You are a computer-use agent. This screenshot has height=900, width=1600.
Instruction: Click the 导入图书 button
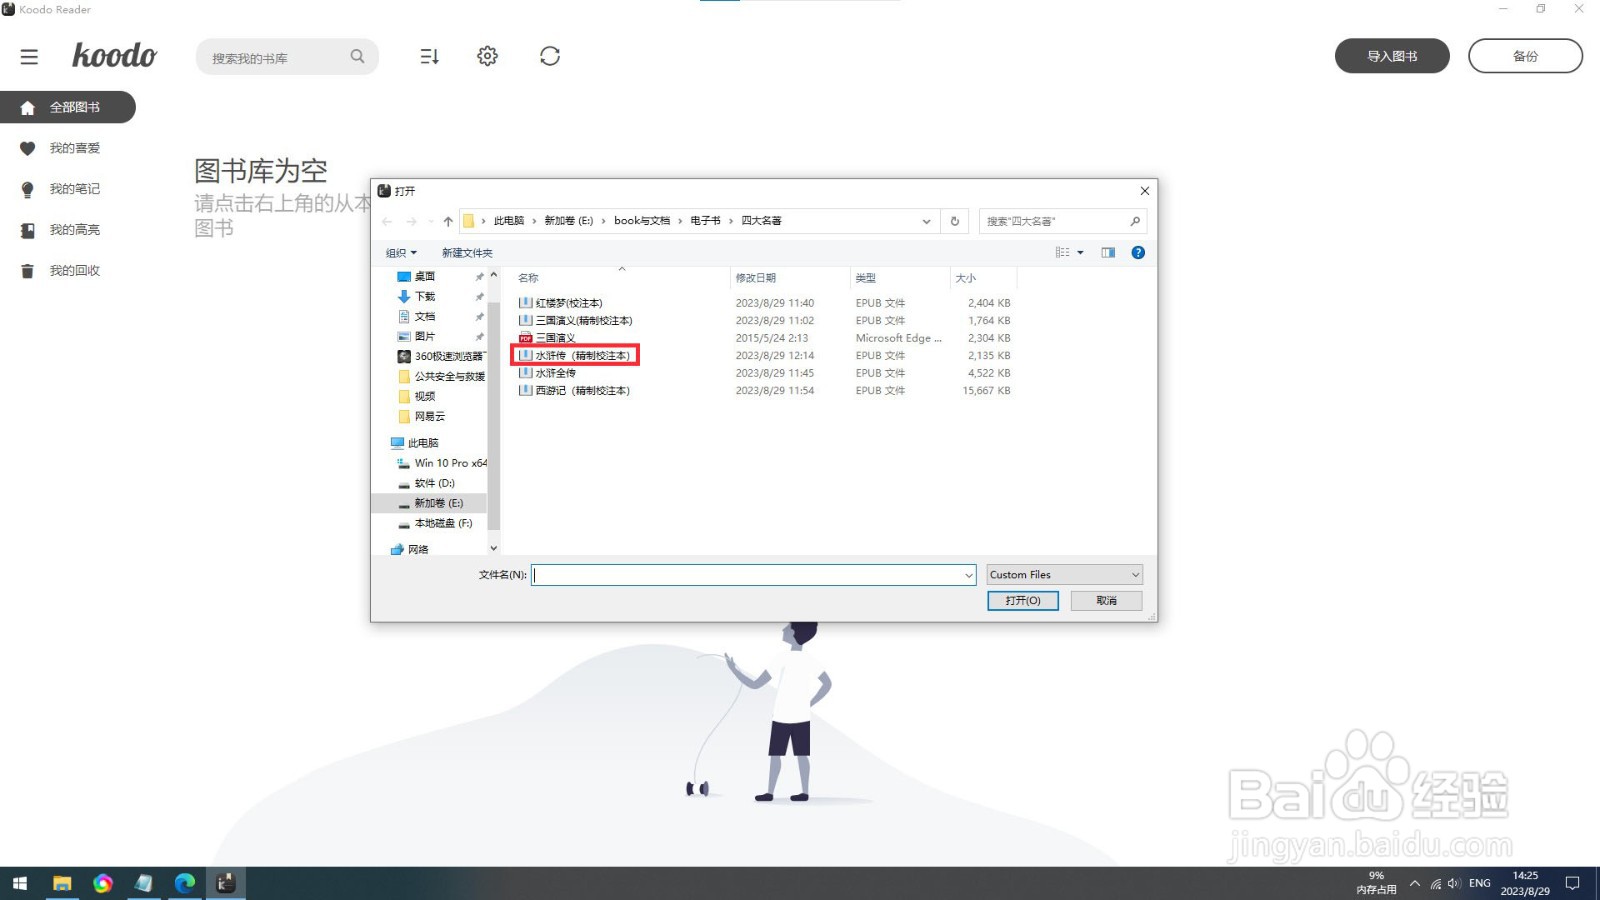(x=1392, y=56)
